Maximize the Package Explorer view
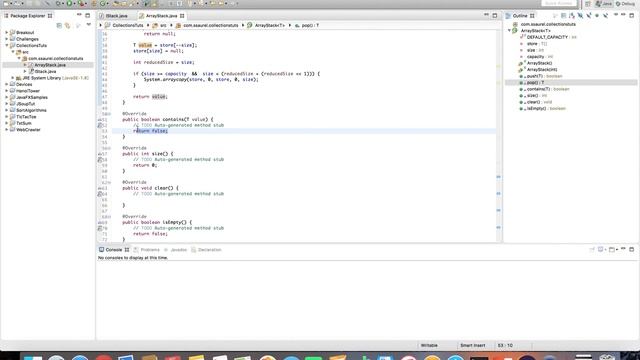 click(x=88, y=16)
